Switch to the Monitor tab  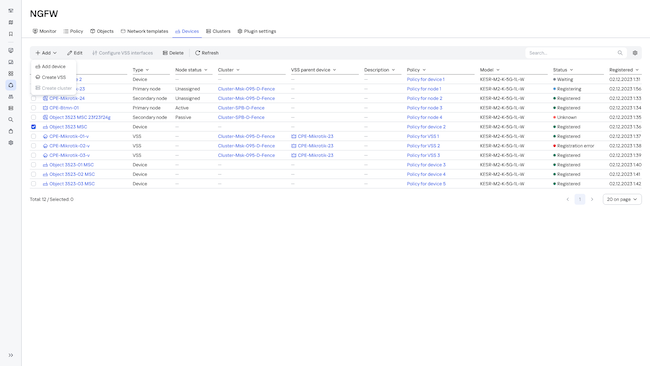point(44,32)
